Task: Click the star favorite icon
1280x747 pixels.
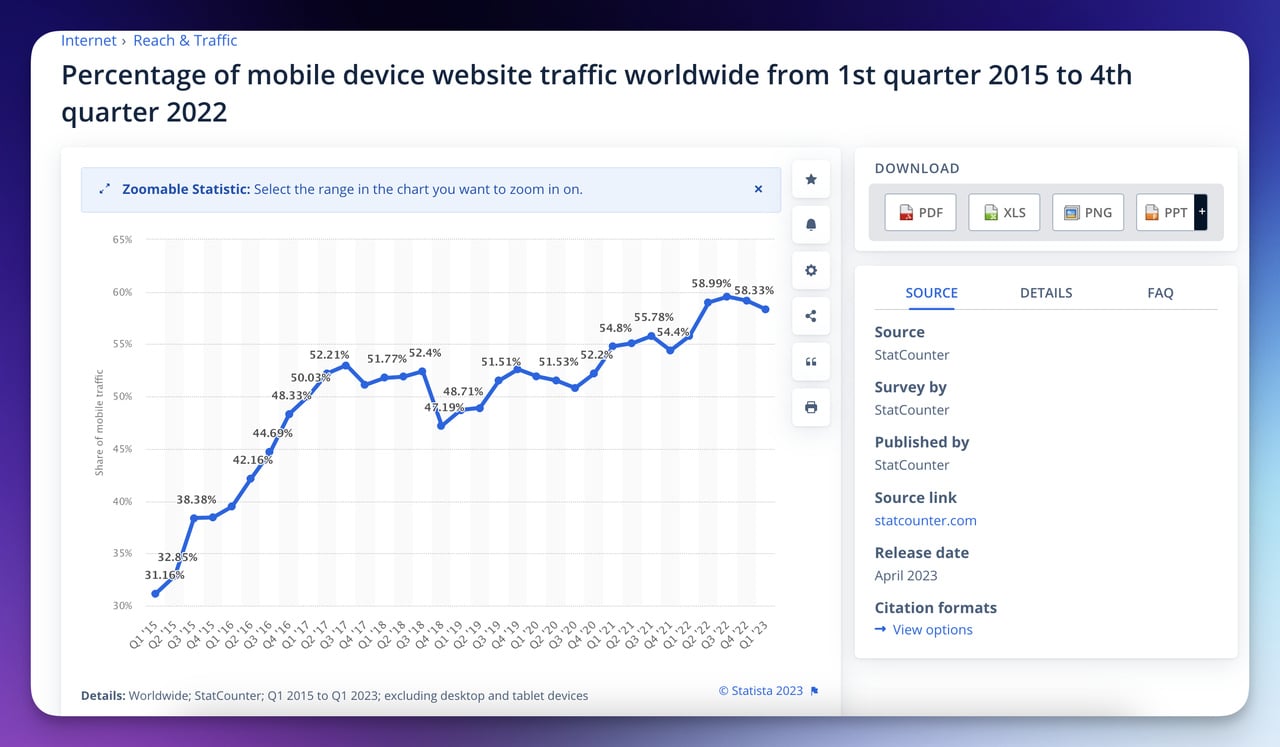Action: point(810,179)
